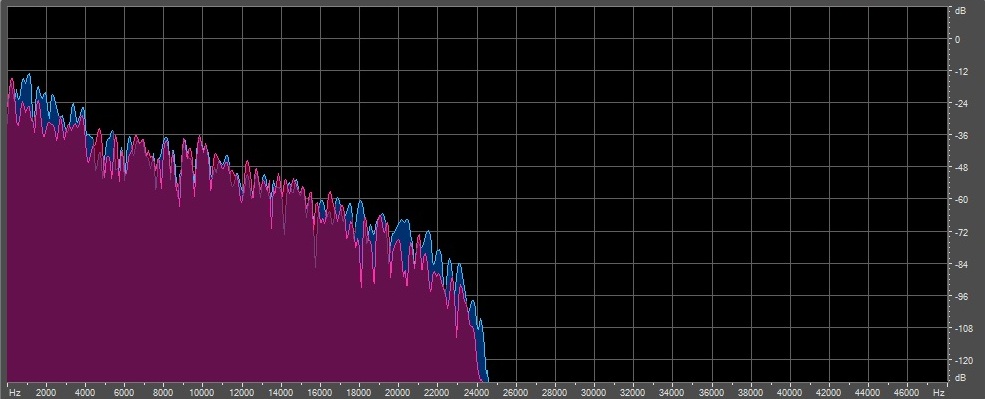Click the 26000 frequency axis label
This screenshot has height=399, width=985.
coord(516,393)
